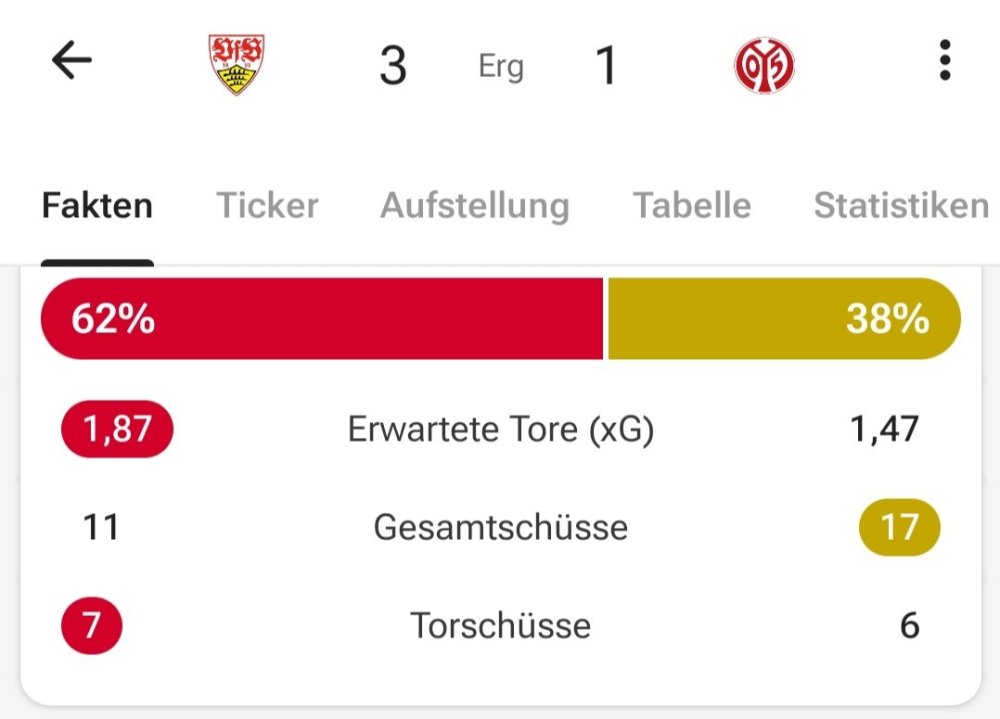This screenshot has height=719, width=1000.
Task: Click the away score 1
Action: click(x=606, y=66)
